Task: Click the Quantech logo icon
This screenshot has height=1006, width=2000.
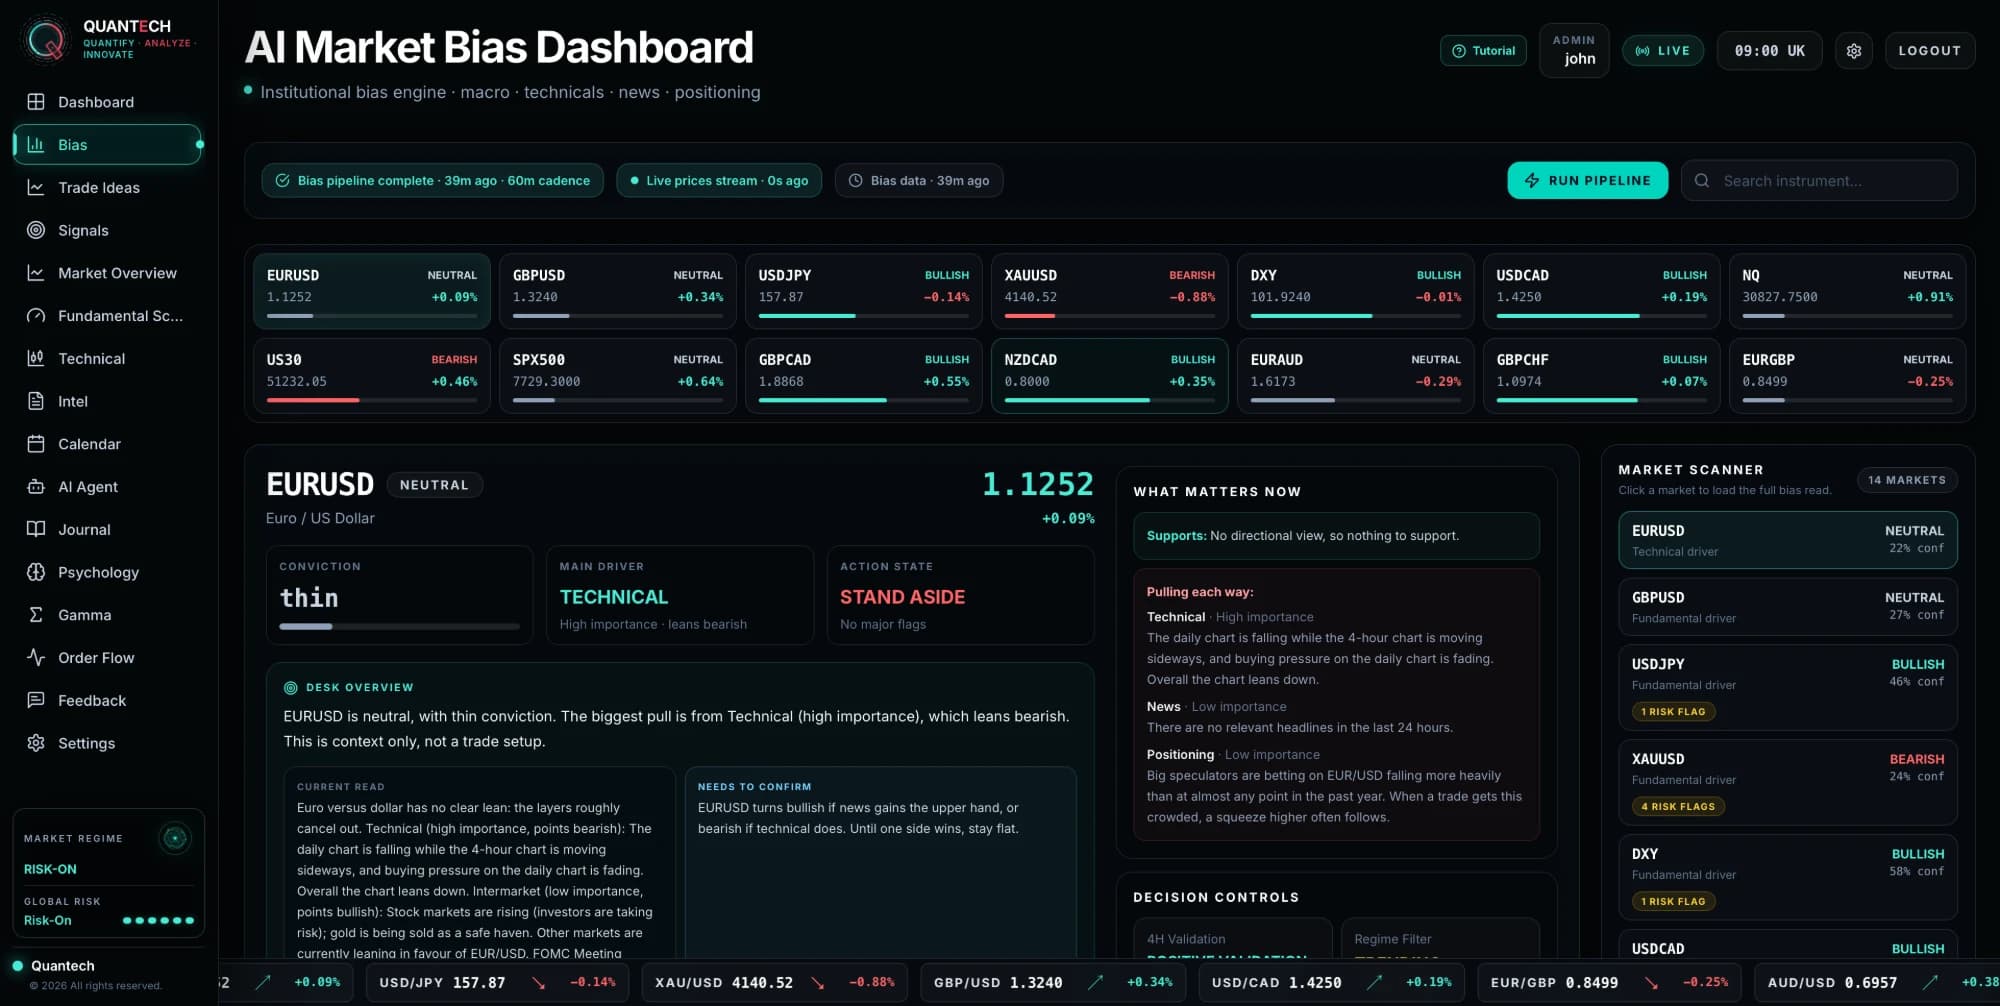Action: coord(46,40)
